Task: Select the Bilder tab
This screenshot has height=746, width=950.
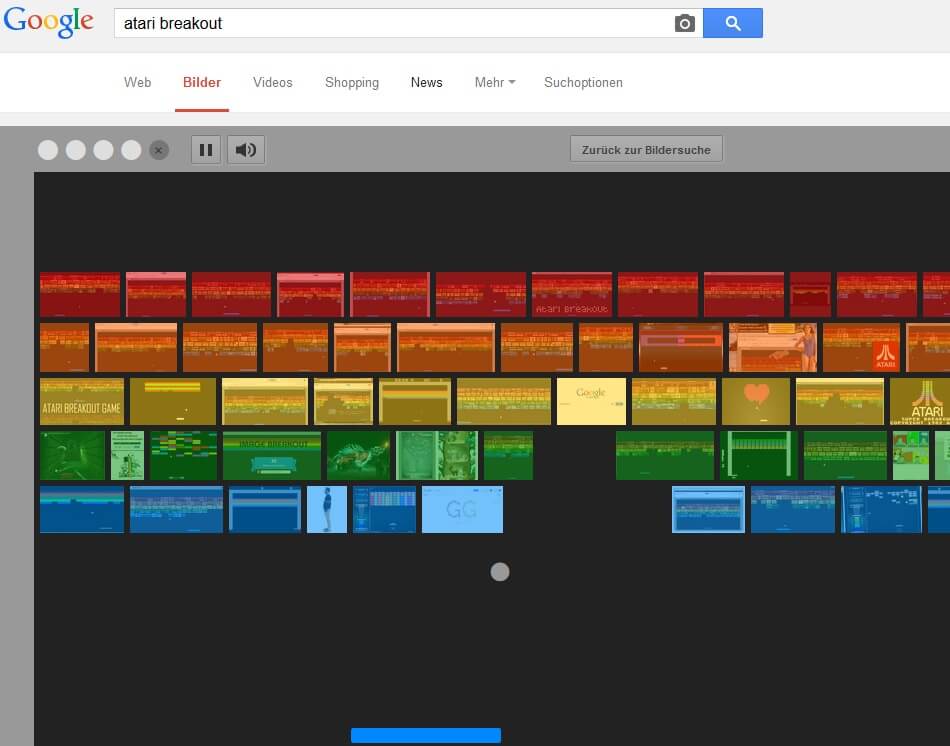Action: click(202, 82)
